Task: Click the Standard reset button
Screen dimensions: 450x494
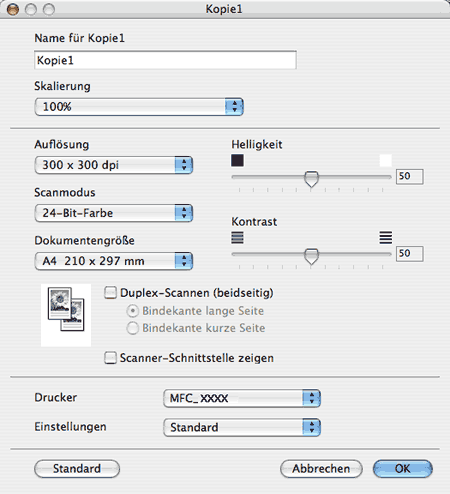Action: coord(77,469)
